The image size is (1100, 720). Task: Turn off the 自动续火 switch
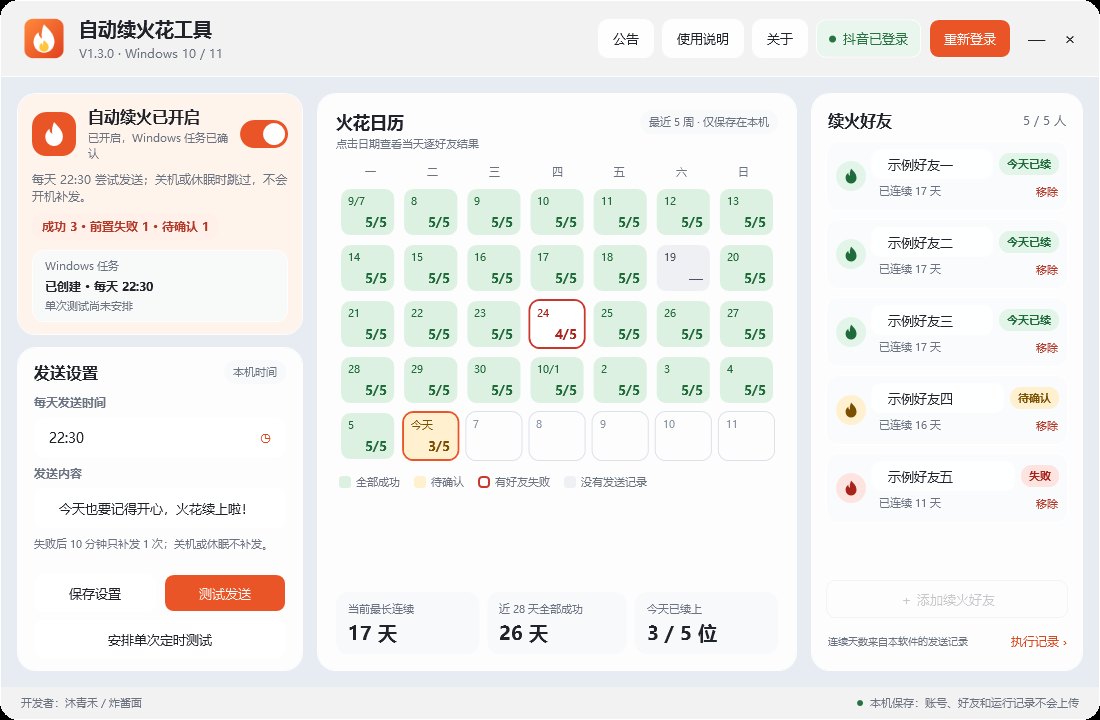(x=264, y=134)
